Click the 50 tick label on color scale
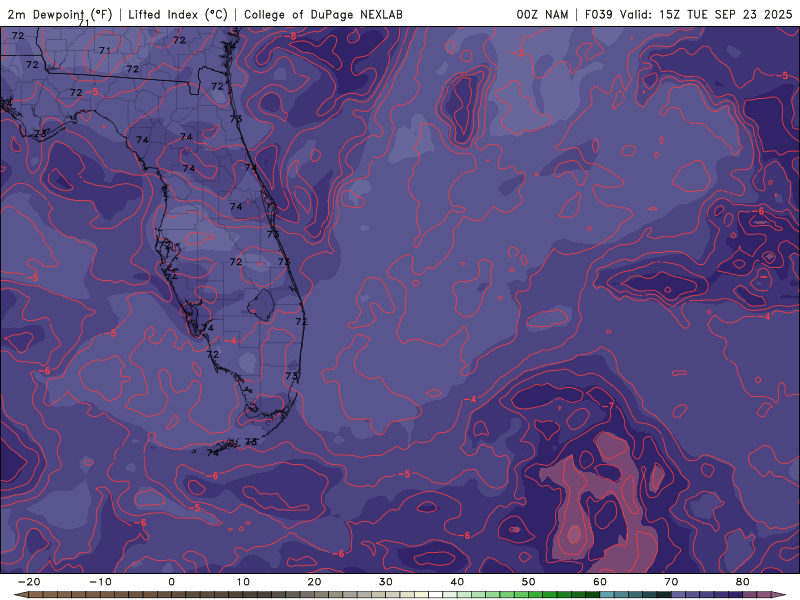 (x=529, y=582)
